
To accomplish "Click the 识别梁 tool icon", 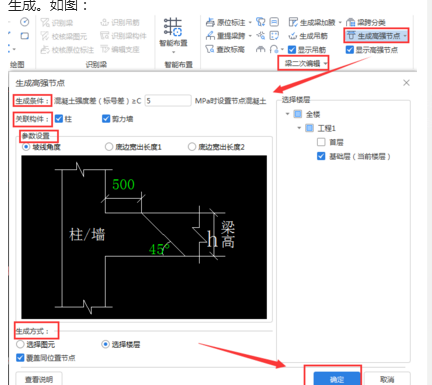I will coord(45,23).
